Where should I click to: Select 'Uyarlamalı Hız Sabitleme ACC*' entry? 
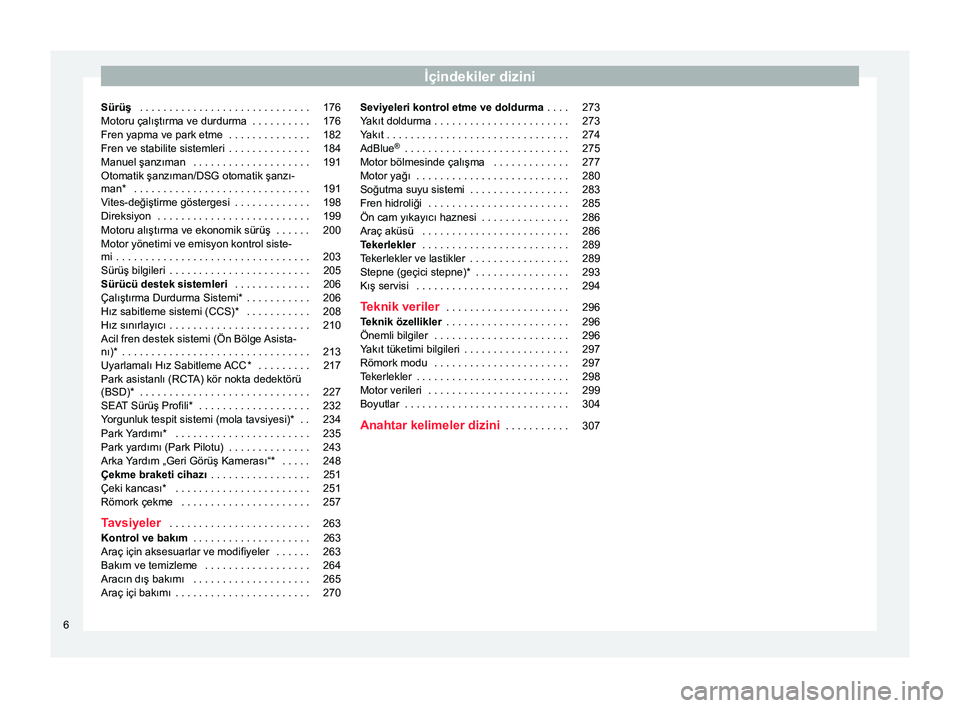220,365
